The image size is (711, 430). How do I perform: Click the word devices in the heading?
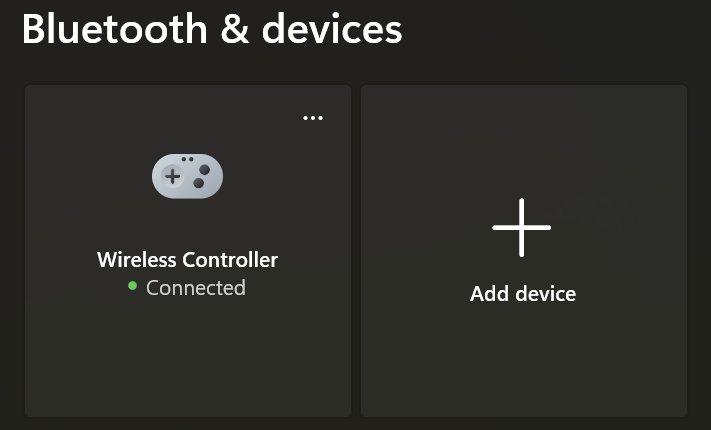pos(332,29)
